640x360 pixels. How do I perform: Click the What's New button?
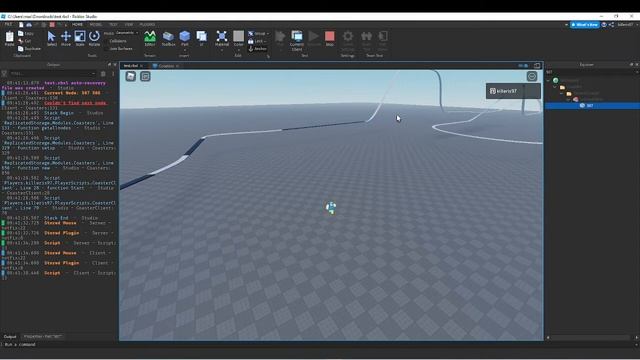(x=584, y=25)
